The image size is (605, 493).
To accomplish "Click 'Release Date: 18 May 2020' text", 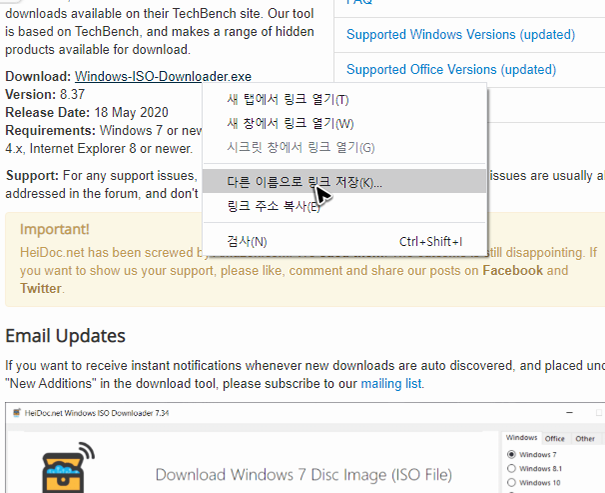I will (87, 113).
